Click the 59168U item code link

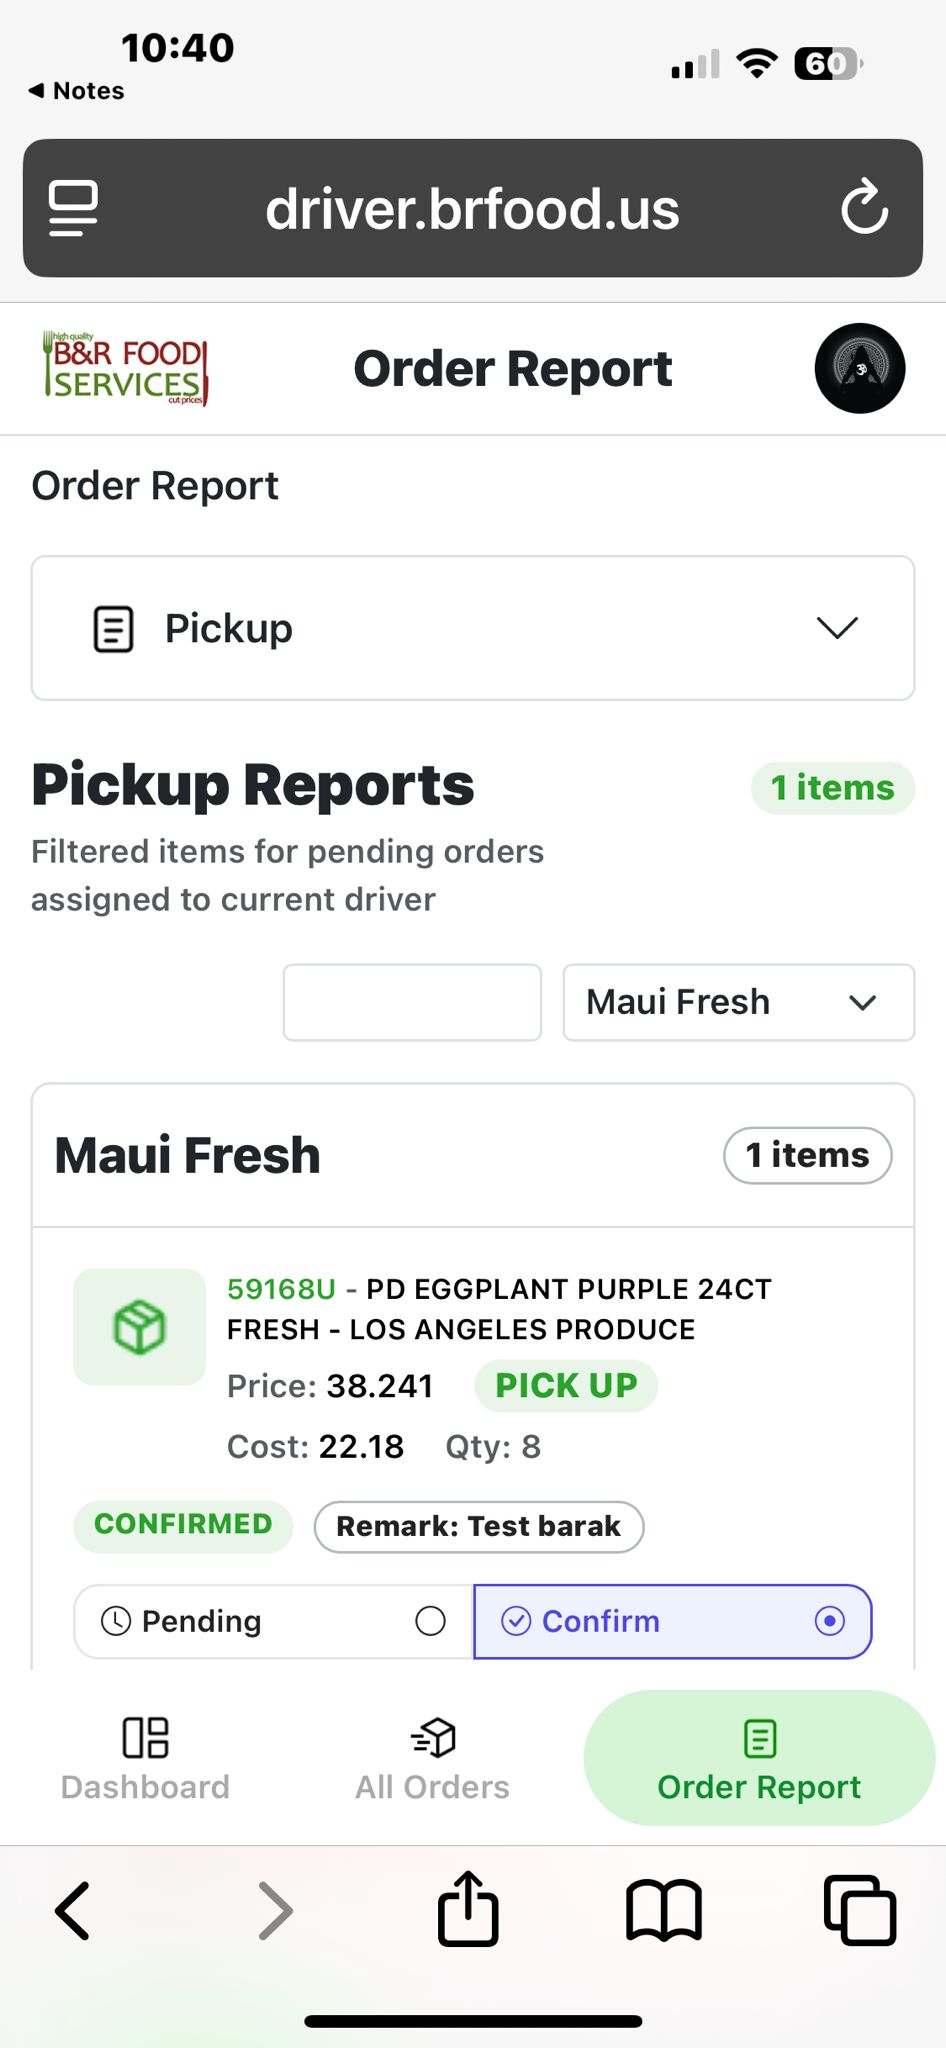pos(281,1289)
